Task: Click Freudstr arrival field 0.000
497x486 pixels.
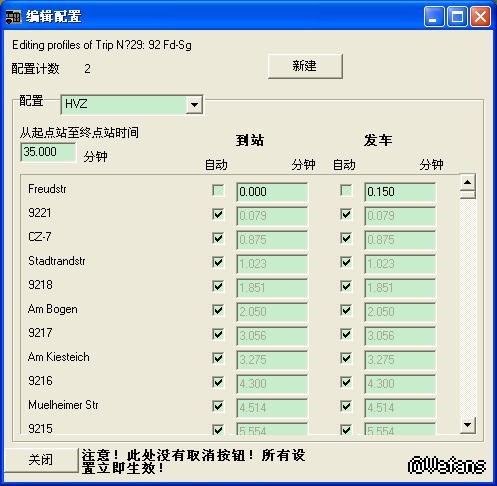Action: click(272, 192)
